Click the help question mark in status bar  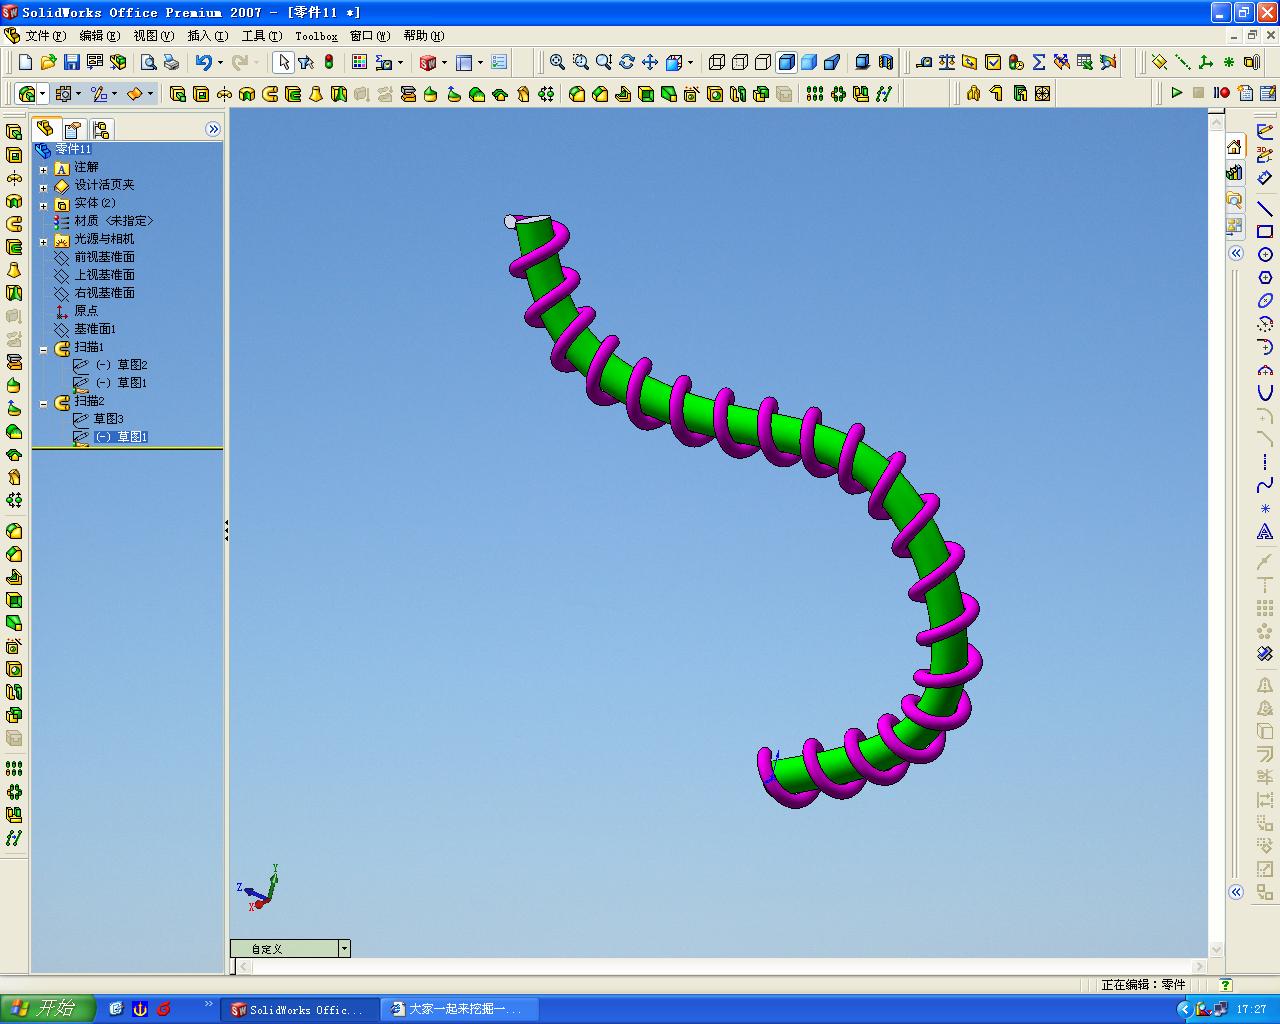pos(1226,985)
